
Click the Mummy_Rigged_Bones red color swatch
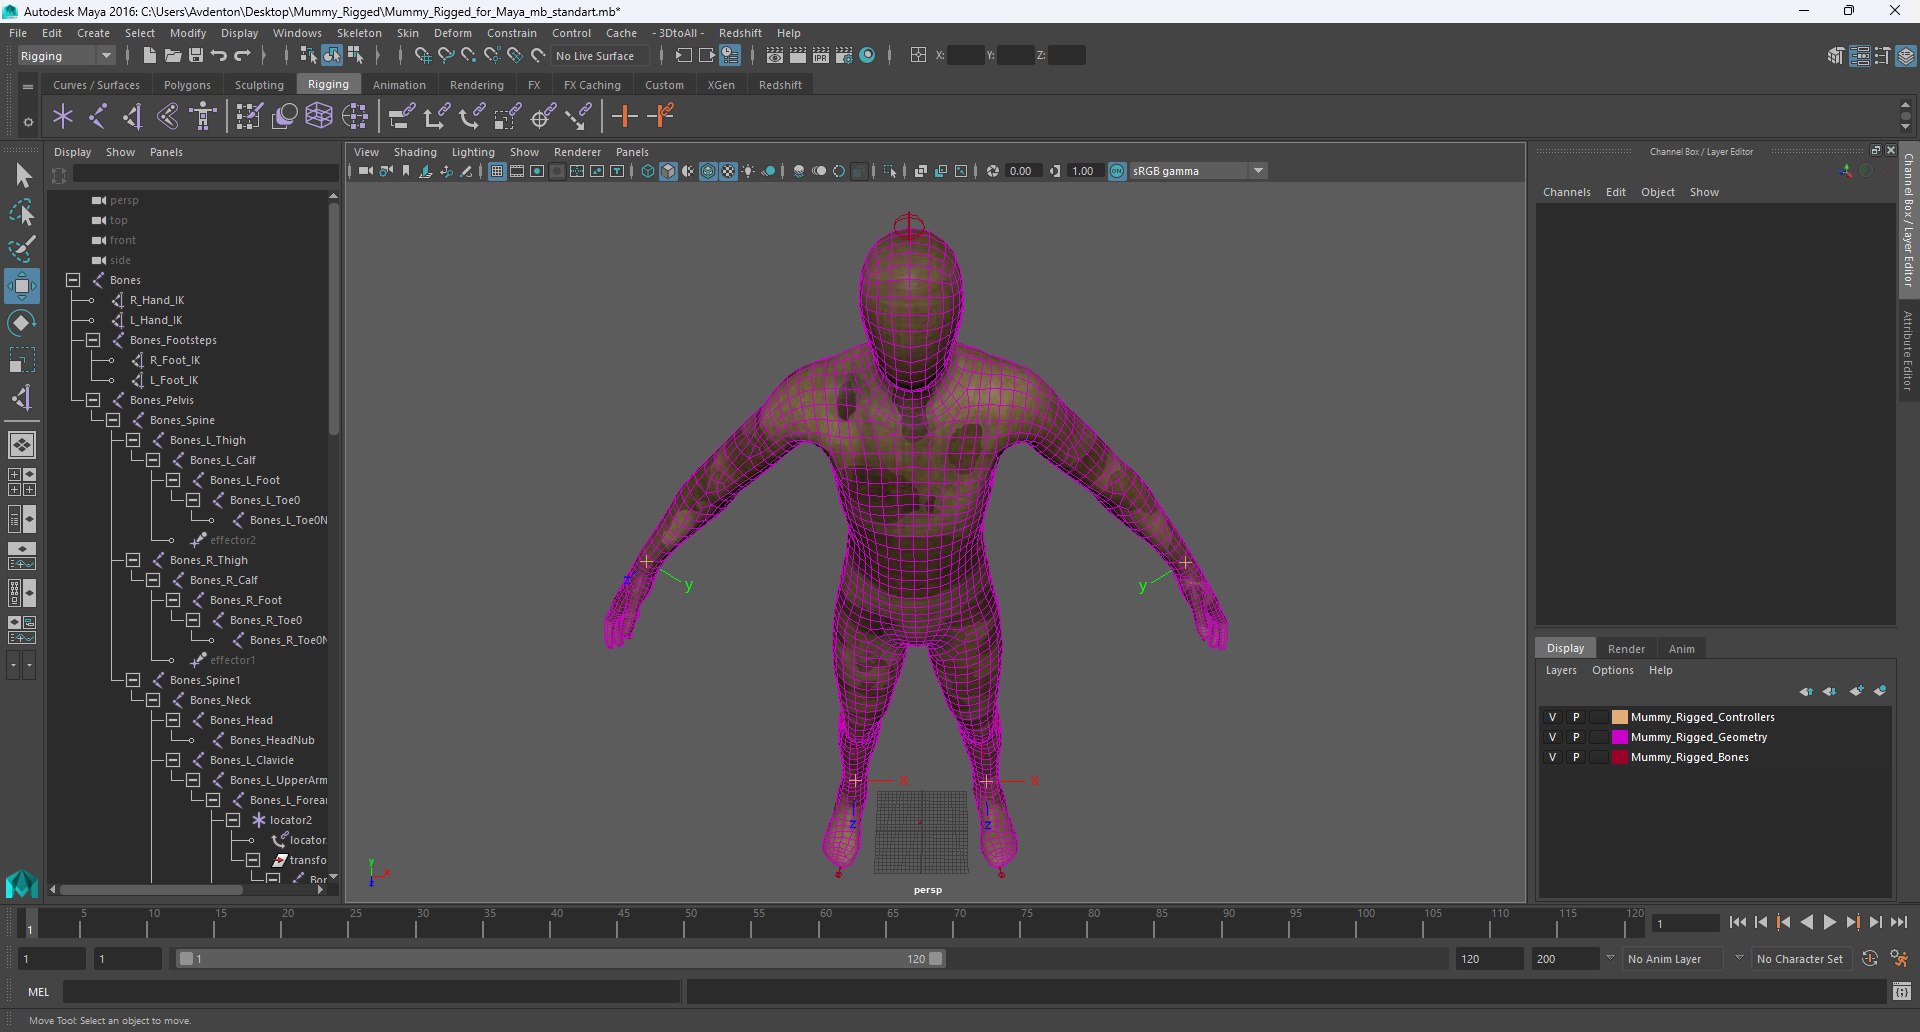[x=1620, y=757]
